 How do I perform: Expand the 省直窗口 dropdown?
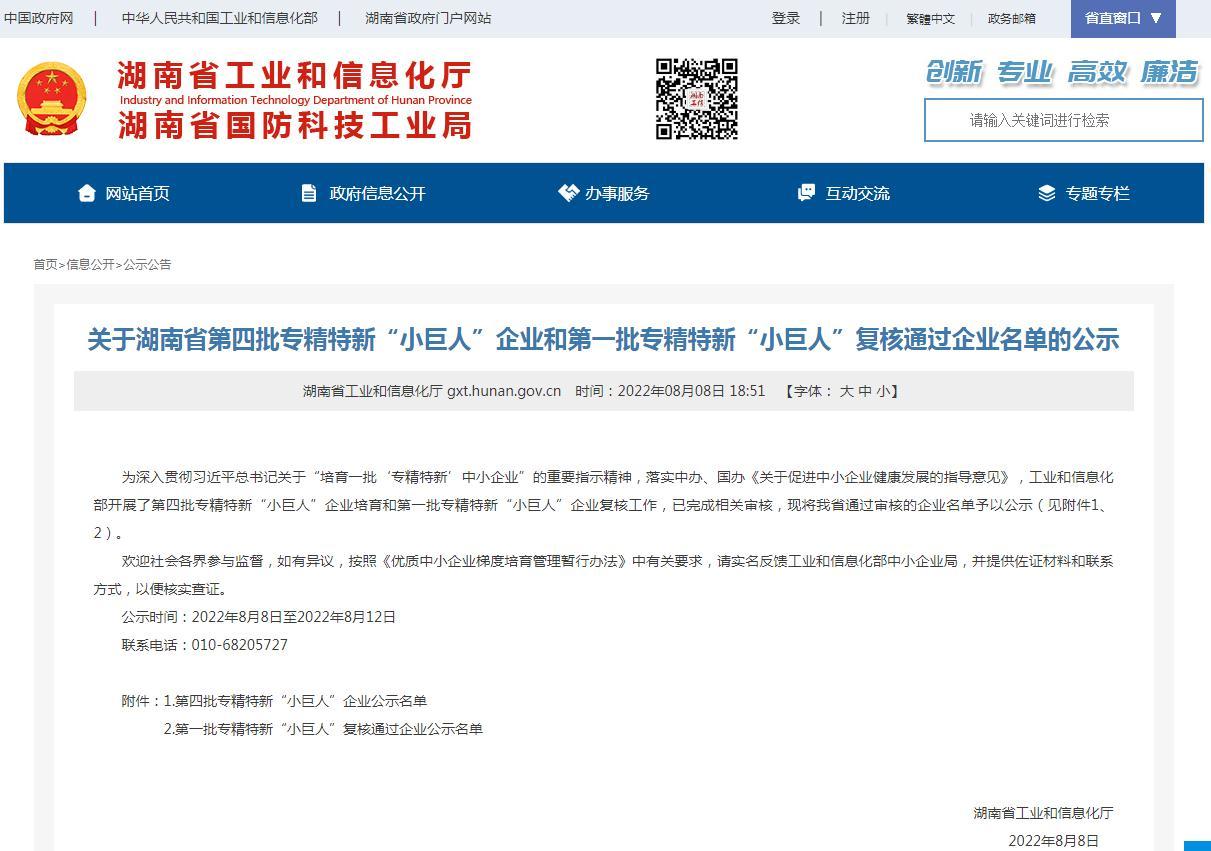pos(1123,18)
